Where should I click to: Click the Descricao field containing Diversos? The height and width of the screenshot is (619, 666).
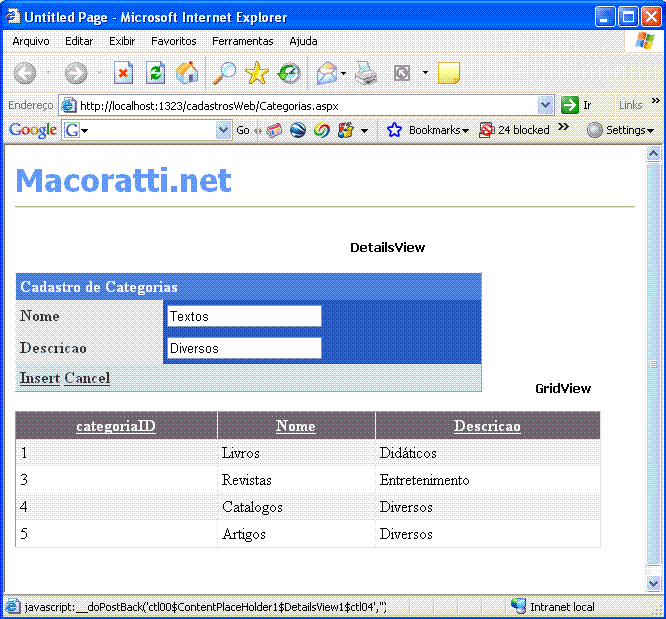(243, 348)
